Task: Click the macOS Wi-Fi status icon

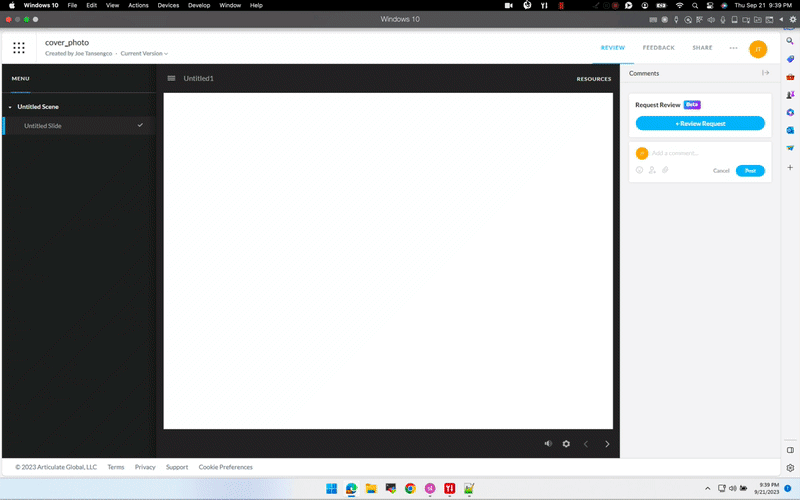Action: pos(679,5)
